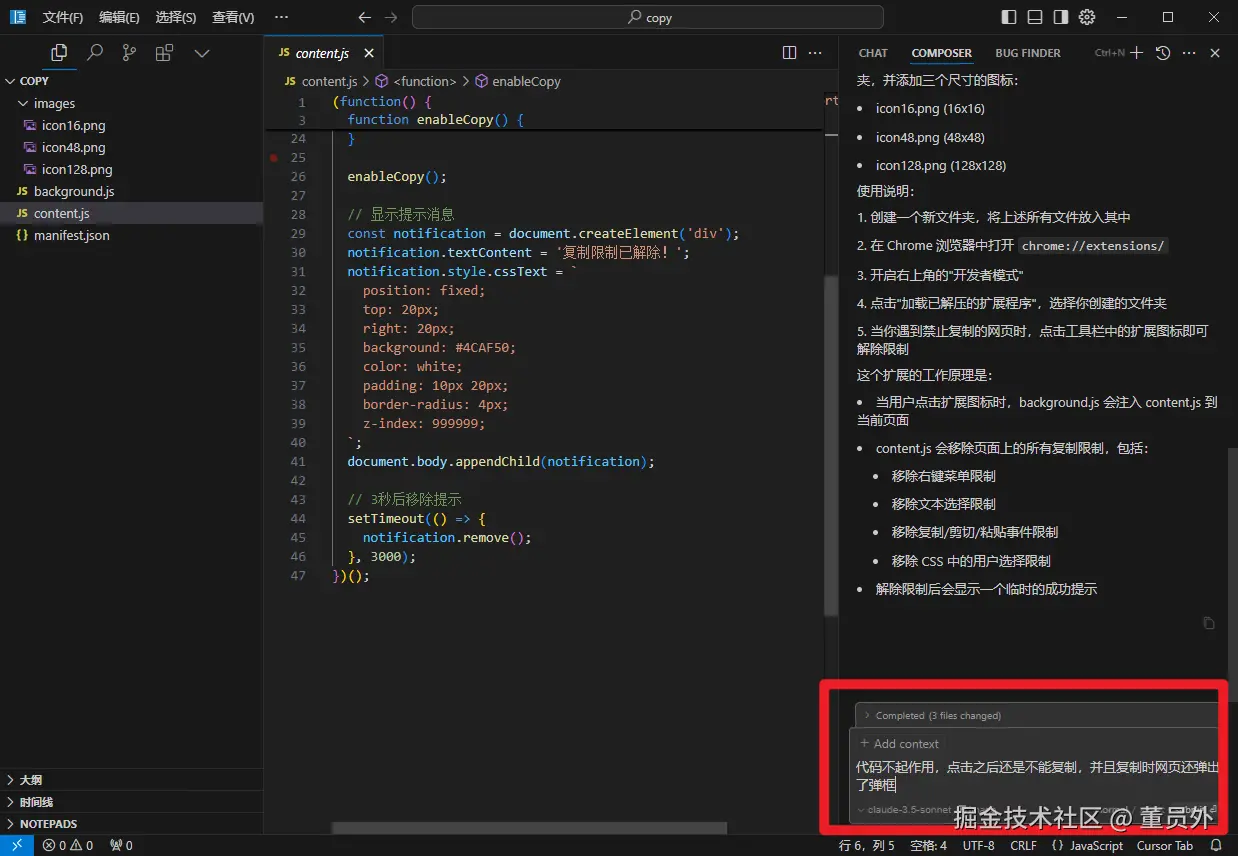Screen dimensions: 1238x856
Task: Open the 文件(F) menu
Action: point(62,17)
